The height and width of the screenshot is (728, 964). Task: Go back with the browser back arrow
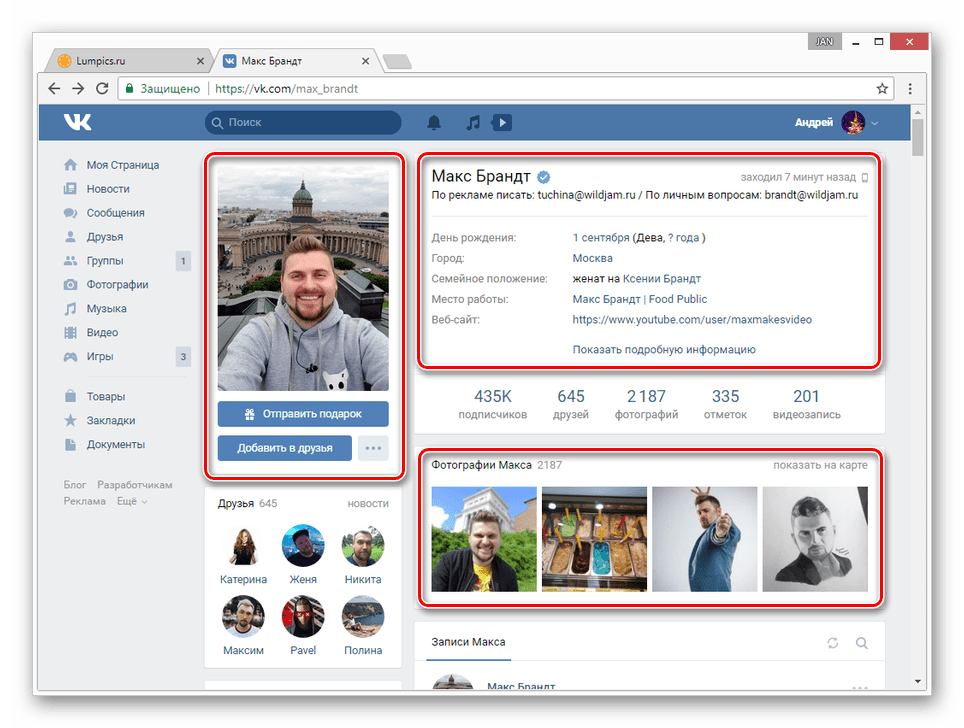(54, 89)
